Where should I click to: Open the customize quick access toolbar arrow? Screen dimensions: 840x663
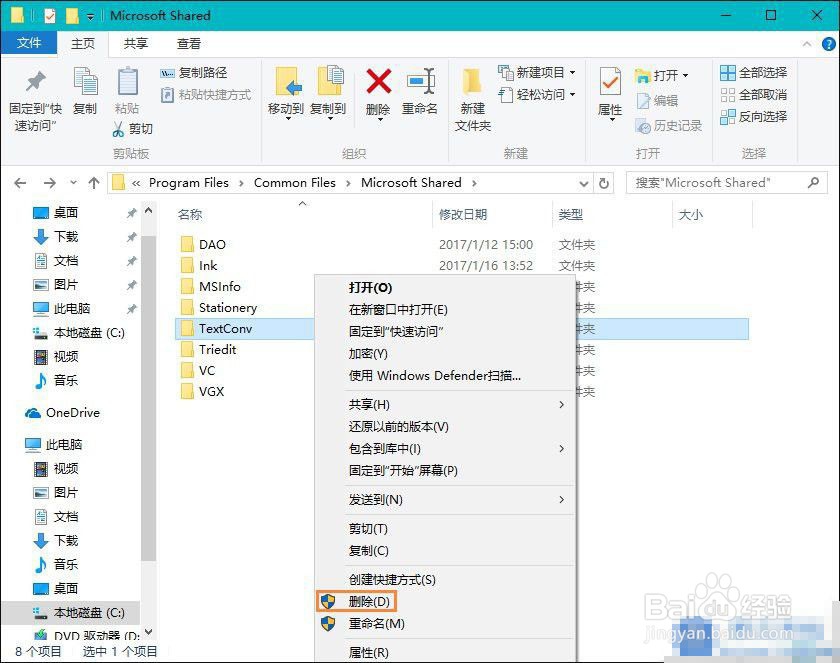pos(91,17)
